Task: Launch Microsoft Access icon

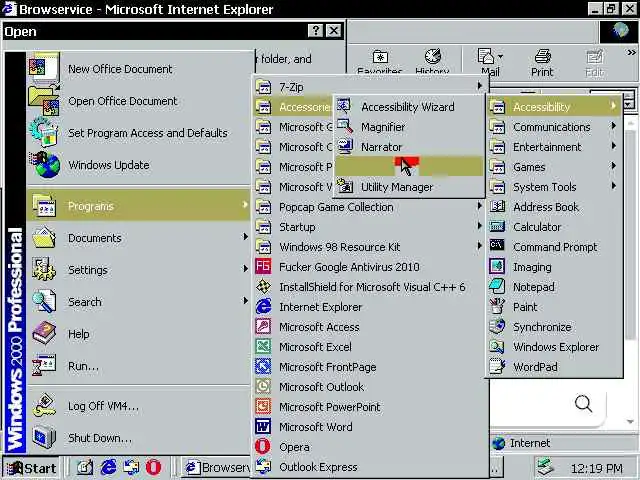Action: pos(263,327)
